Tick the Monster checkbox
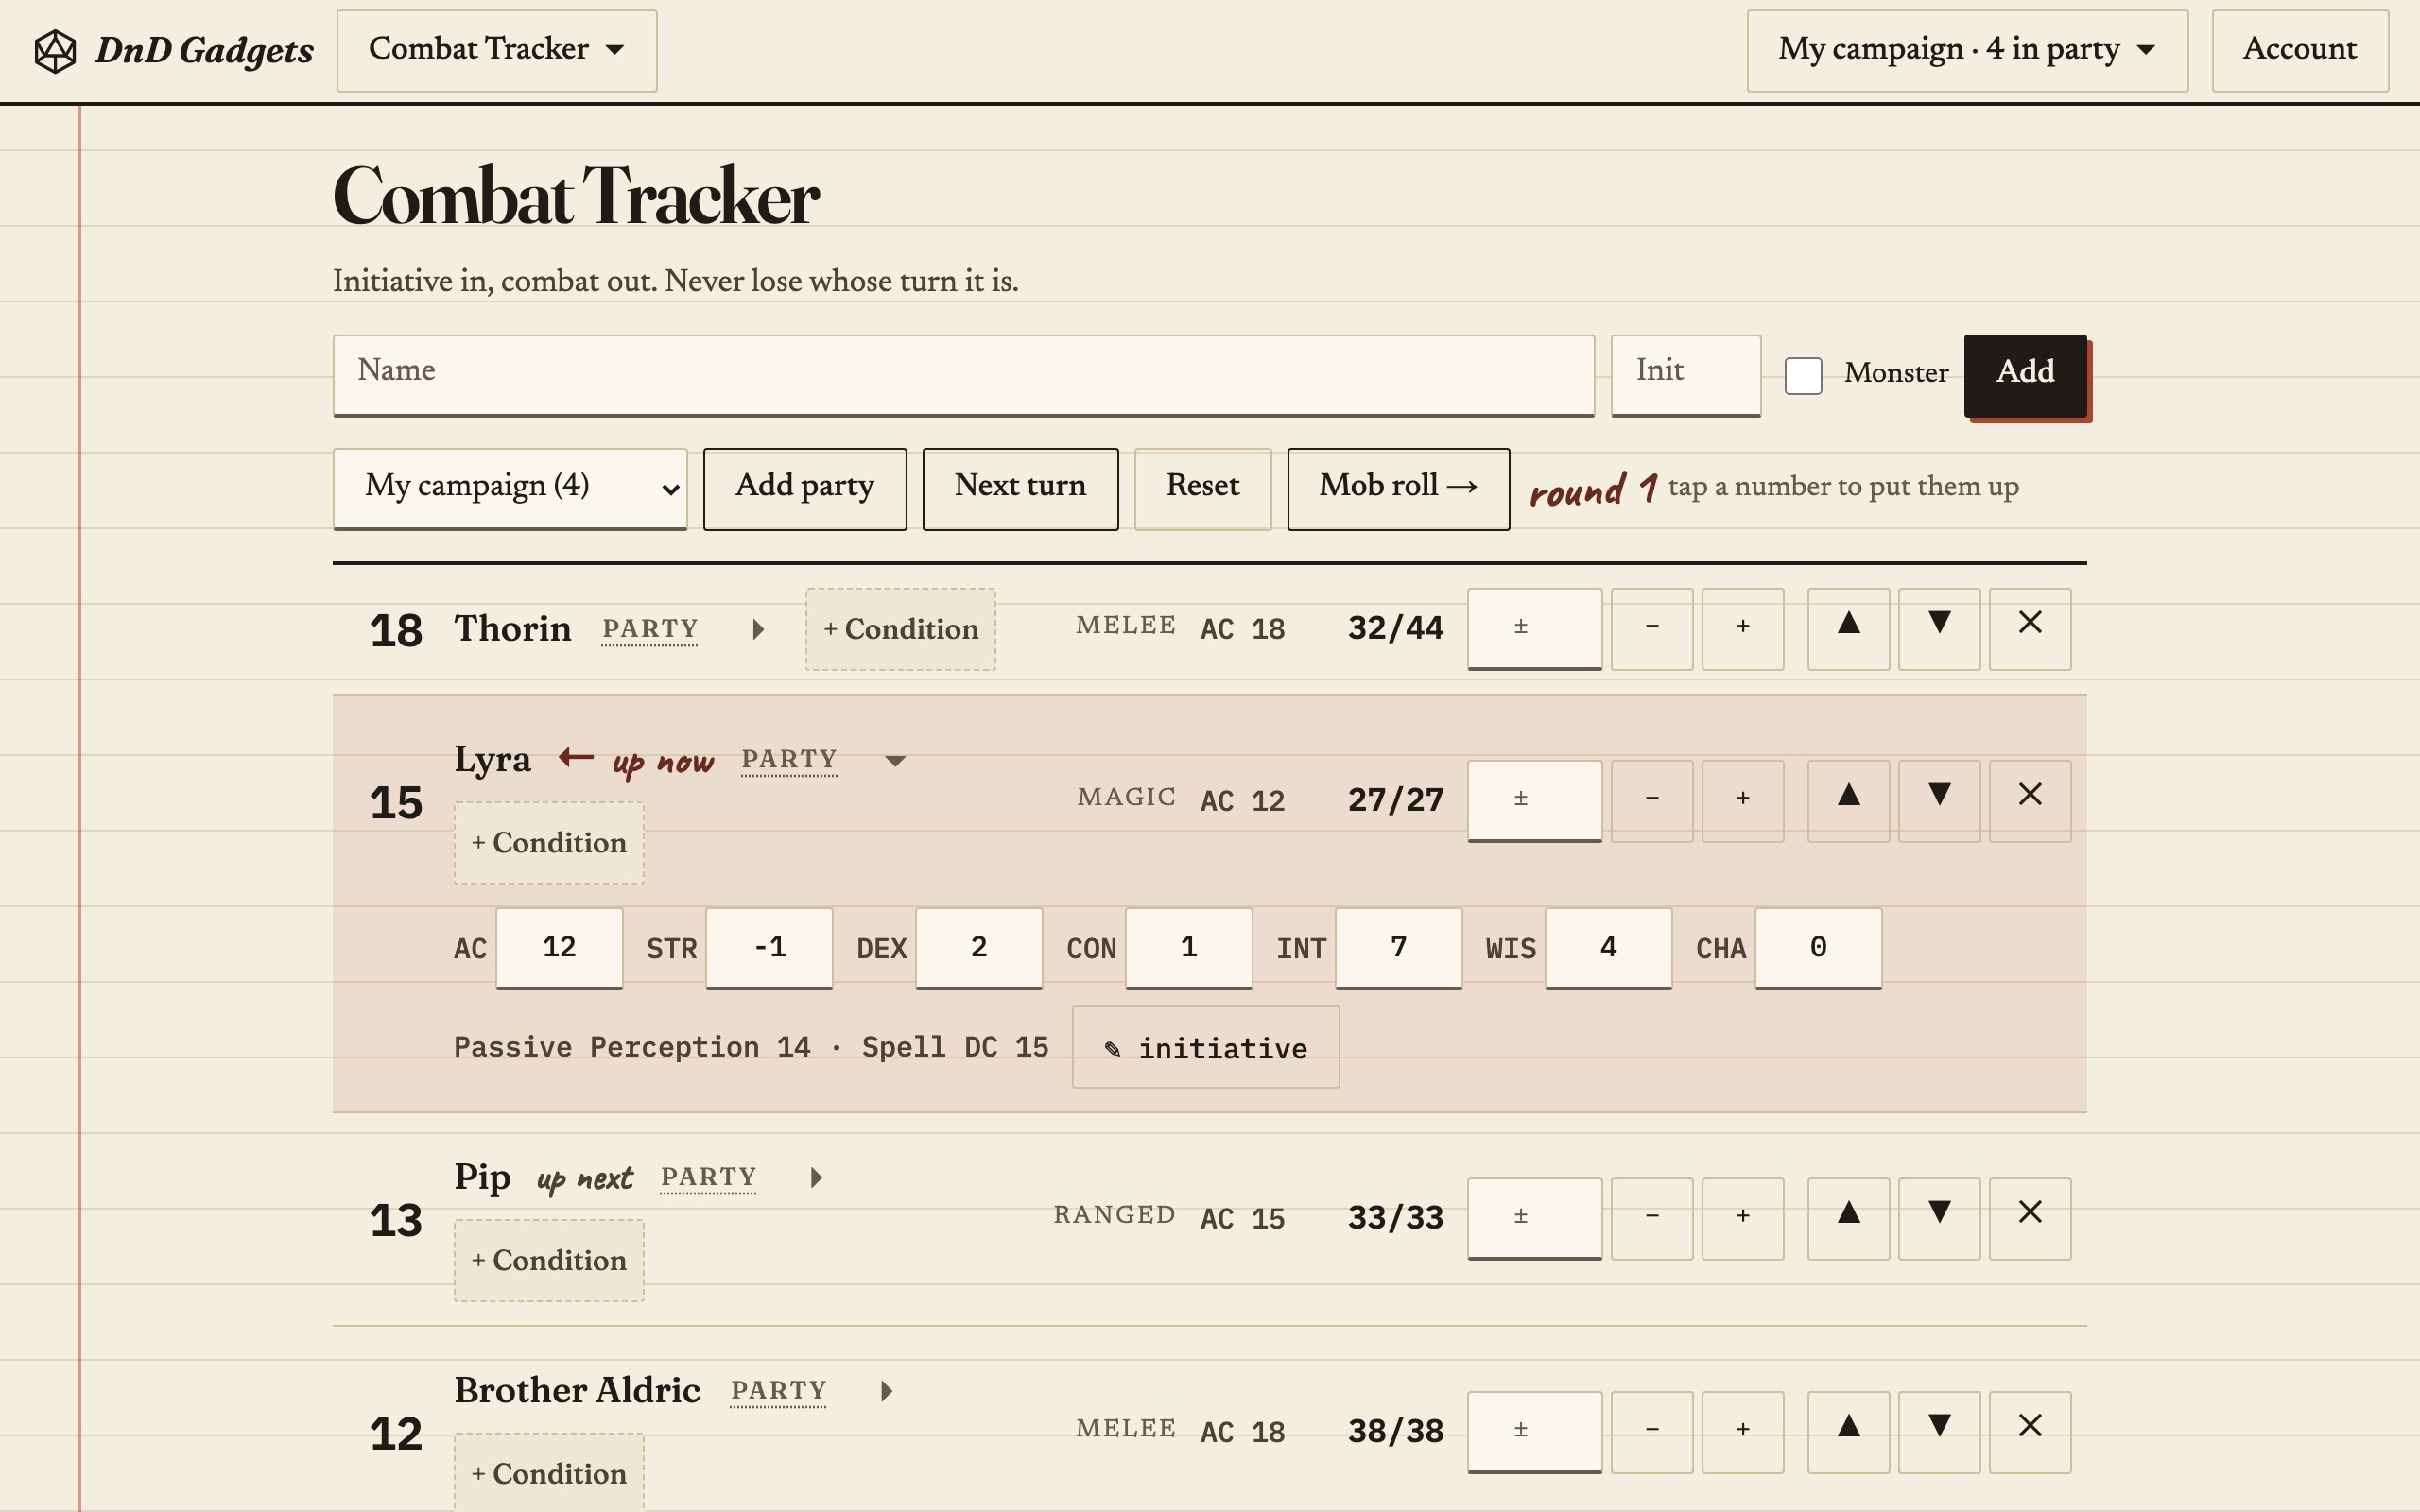2420x1512 pixels. (1803, 376)
